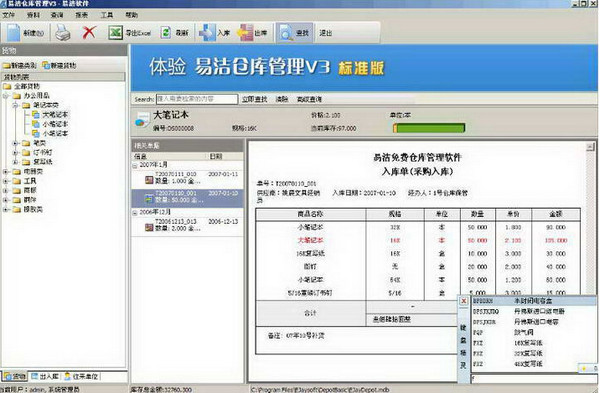Click the 办公用品 folder icon
This screenshot has width=600, height=393.
(x=16, y=96)
